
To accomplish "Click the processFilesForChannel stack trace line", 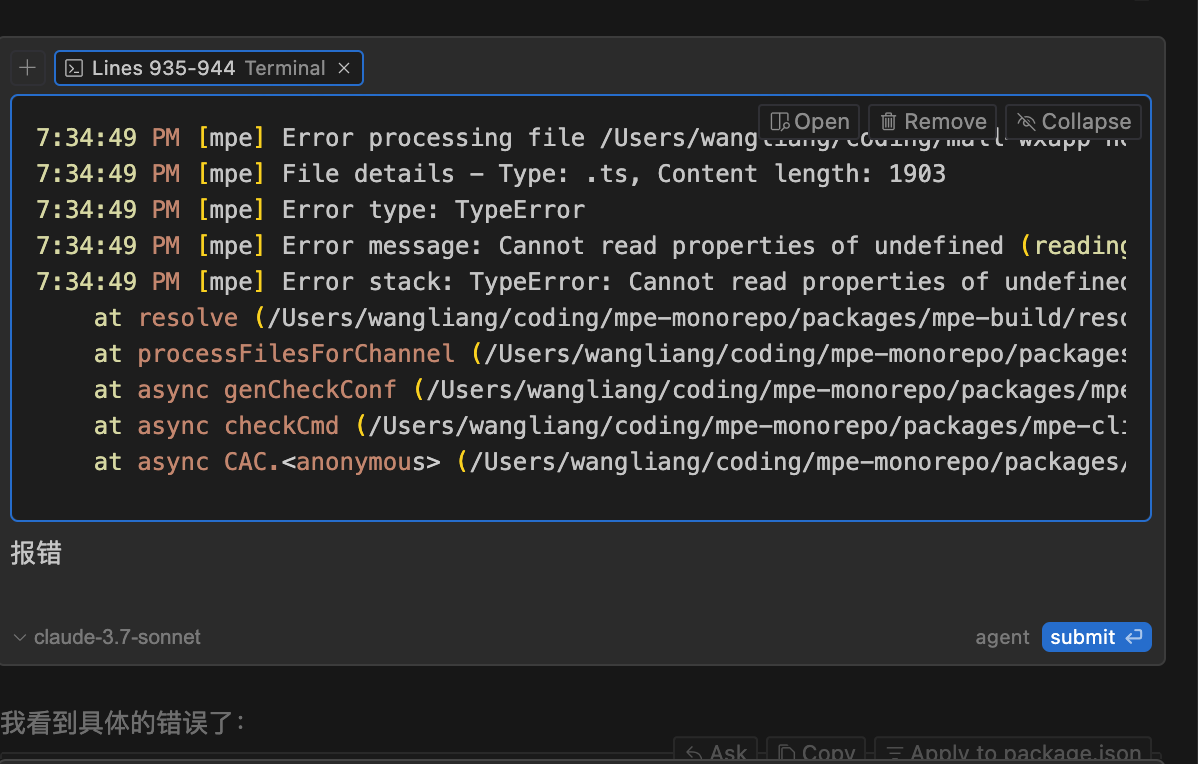I will 296,354.
